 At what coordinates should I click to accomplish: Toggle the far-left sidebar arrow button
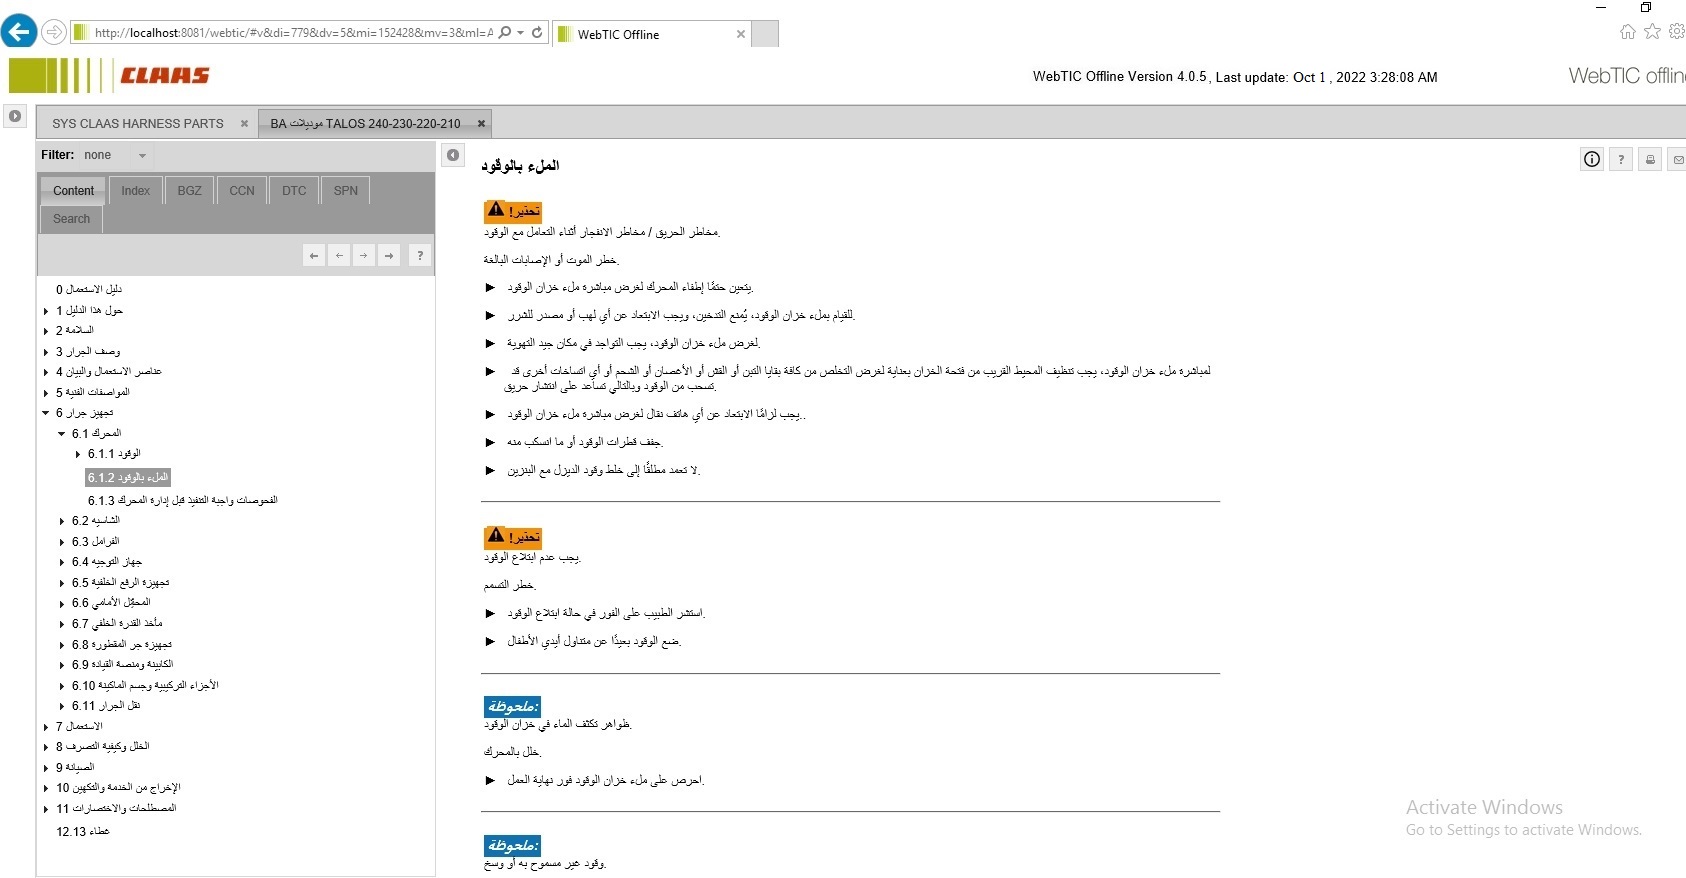point(15,116)
